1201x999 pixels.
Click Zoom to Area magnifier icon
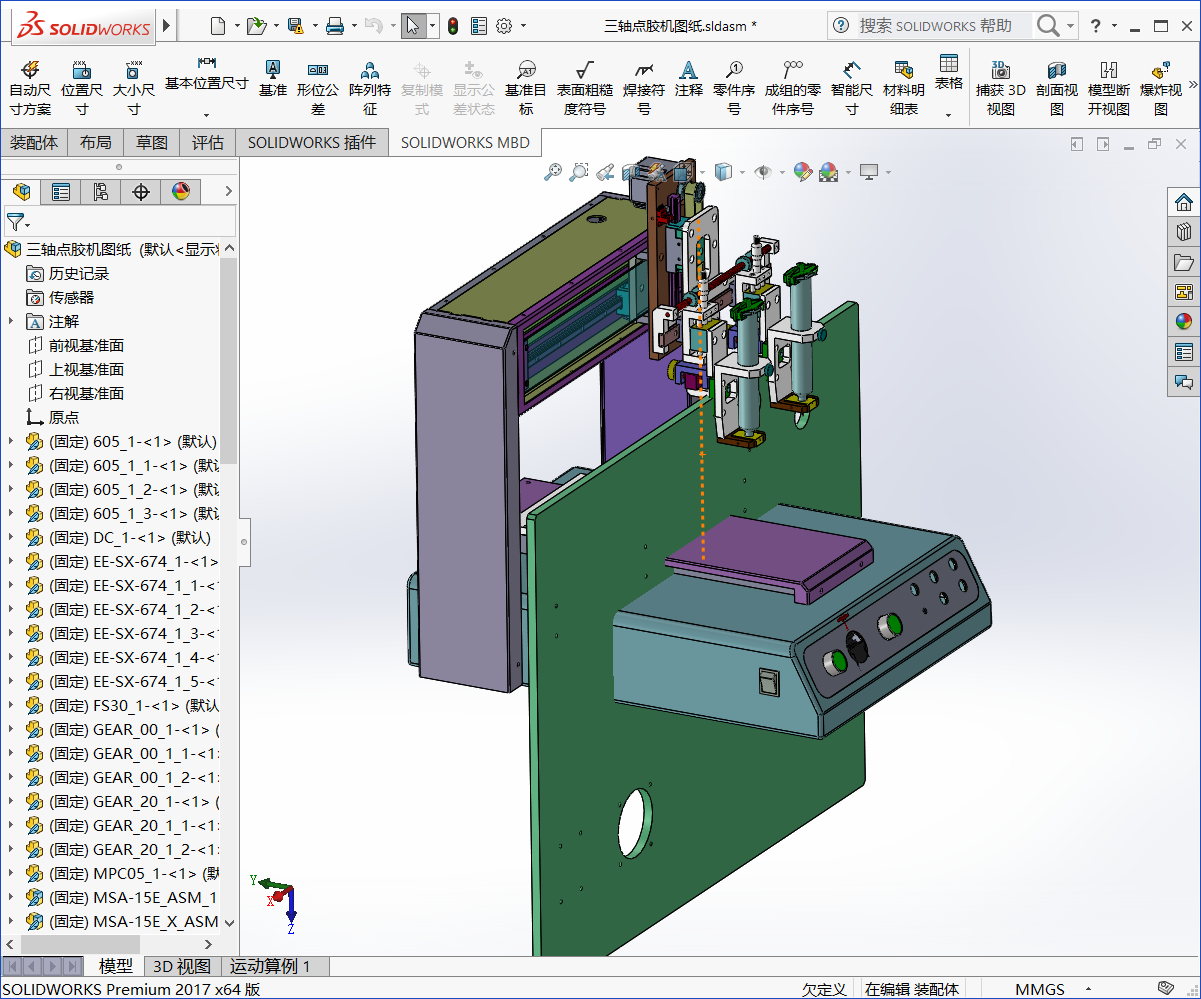[579, 172]
